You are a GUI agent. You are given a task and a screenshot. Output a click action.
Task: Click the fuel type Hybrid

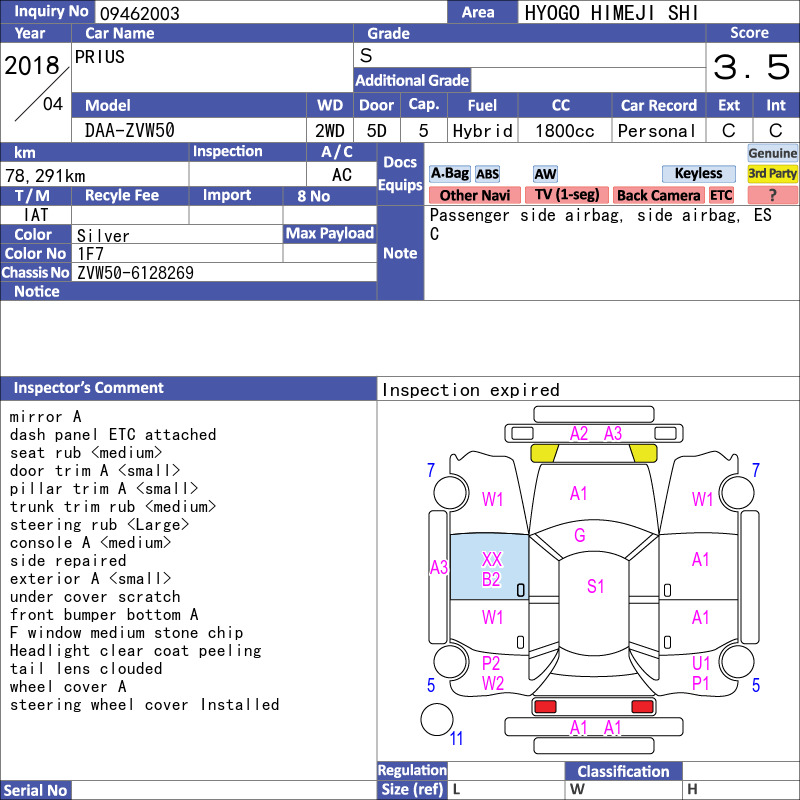click(482, 131)
